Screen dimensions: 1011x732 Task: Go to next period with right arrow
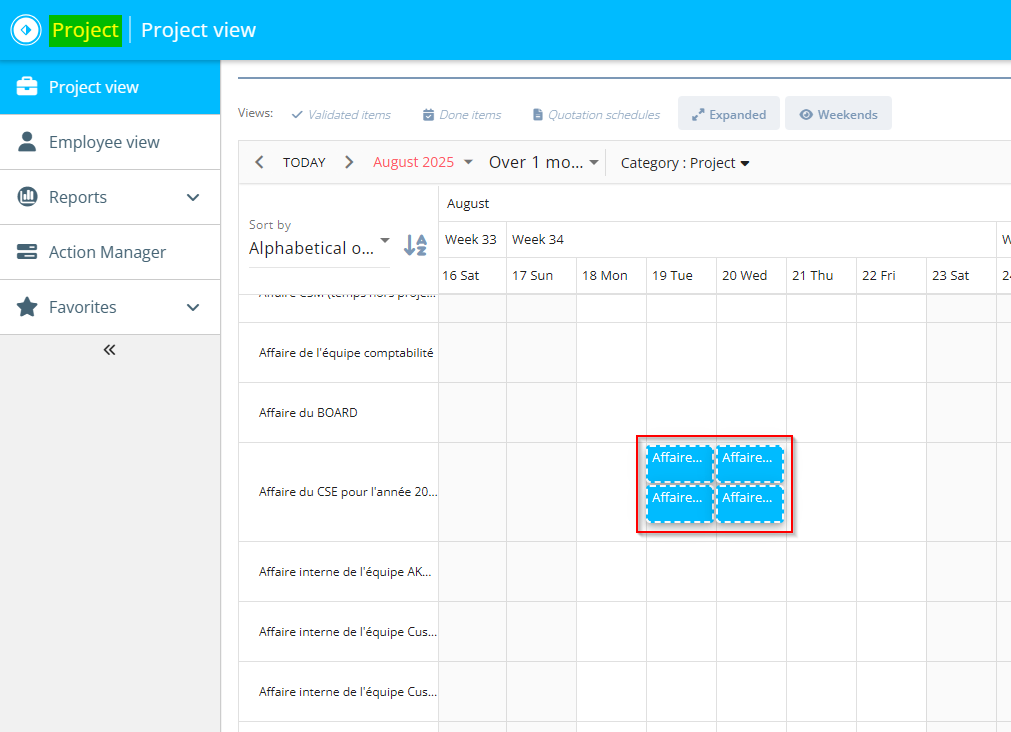point(349,162)
